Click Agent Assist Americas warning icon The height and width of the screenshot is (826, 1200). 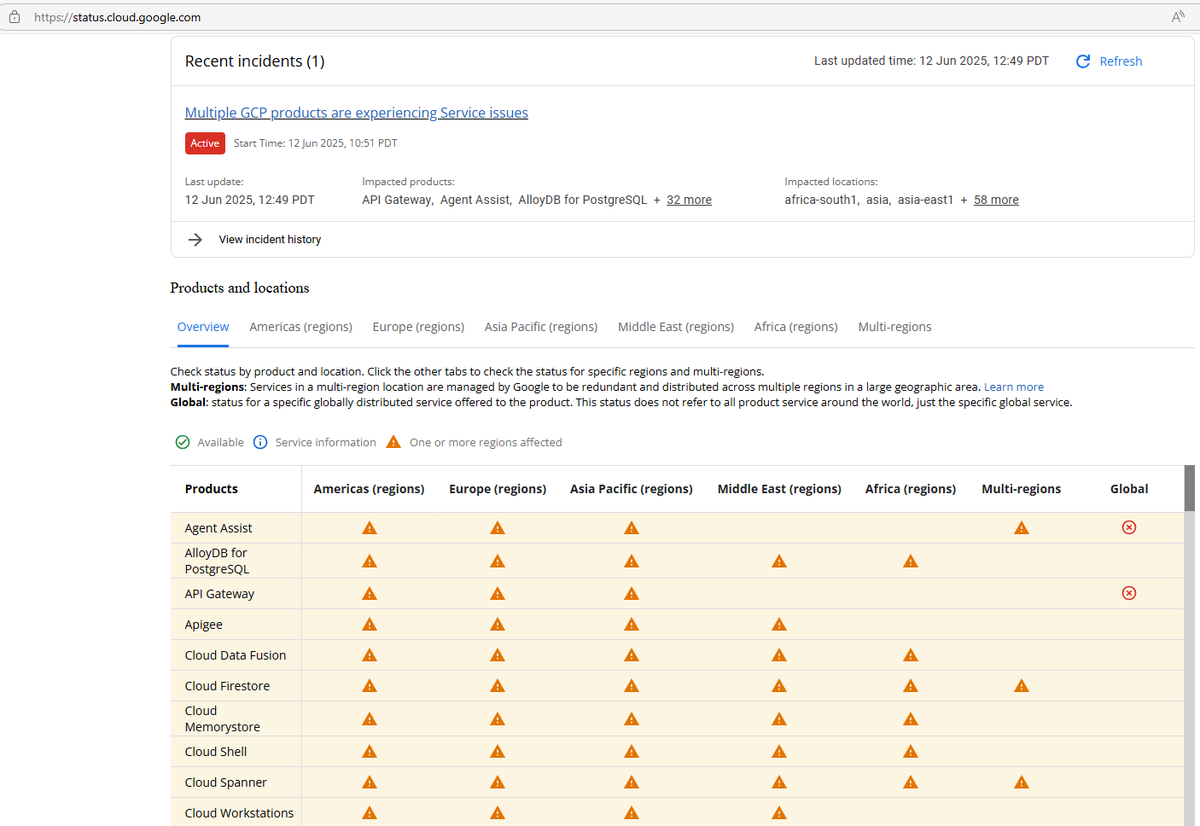(x=369, y=528)
